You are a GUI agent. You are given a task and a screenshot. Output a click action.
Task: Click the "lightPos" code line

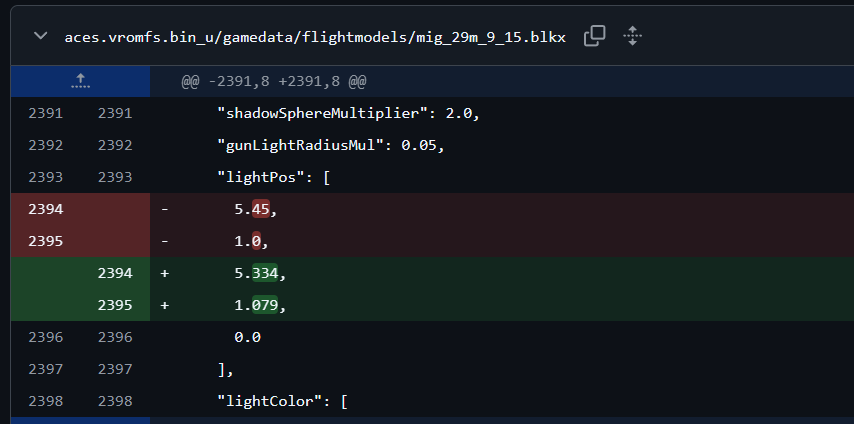[273, 177]
